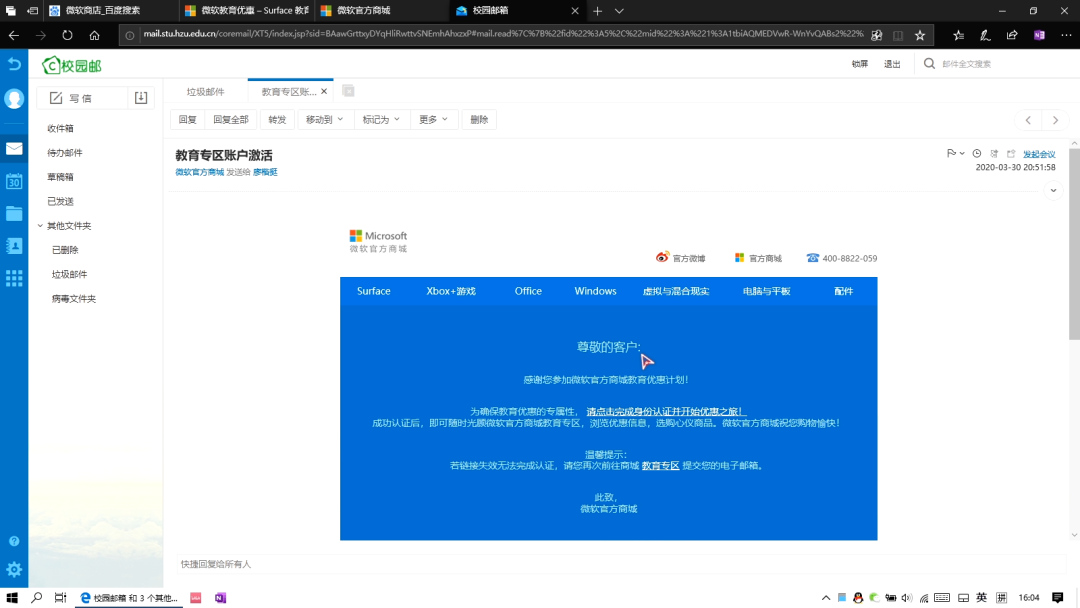Click the open in new window icon
1080x608 pixels.
point(1011,154)
